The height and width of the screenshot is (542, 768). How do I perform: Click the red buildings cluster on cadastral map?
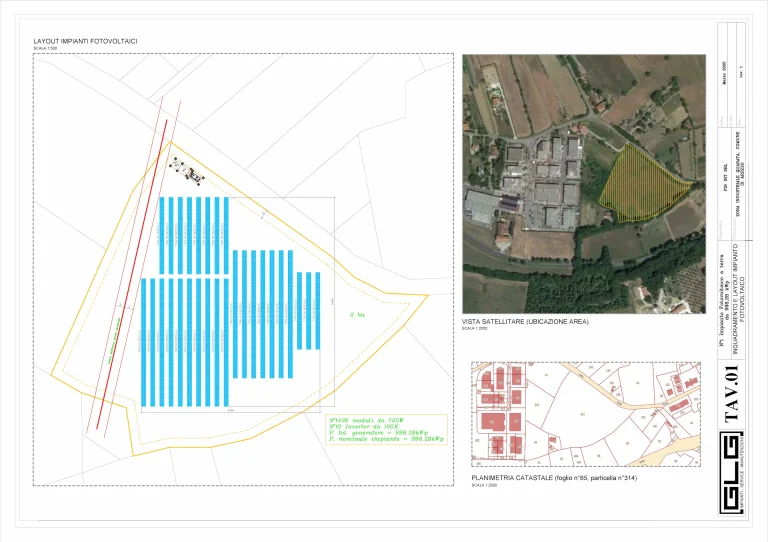500,410
